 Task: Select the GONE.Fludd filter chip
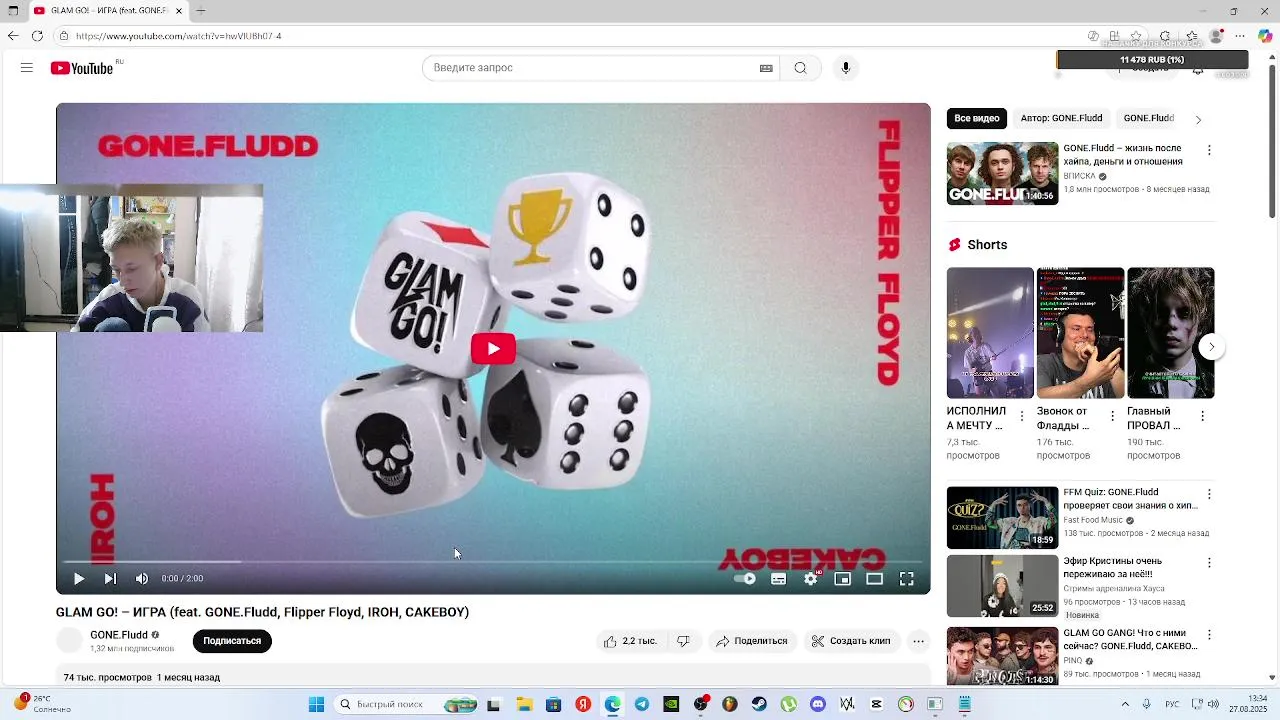click(1149, 118)
